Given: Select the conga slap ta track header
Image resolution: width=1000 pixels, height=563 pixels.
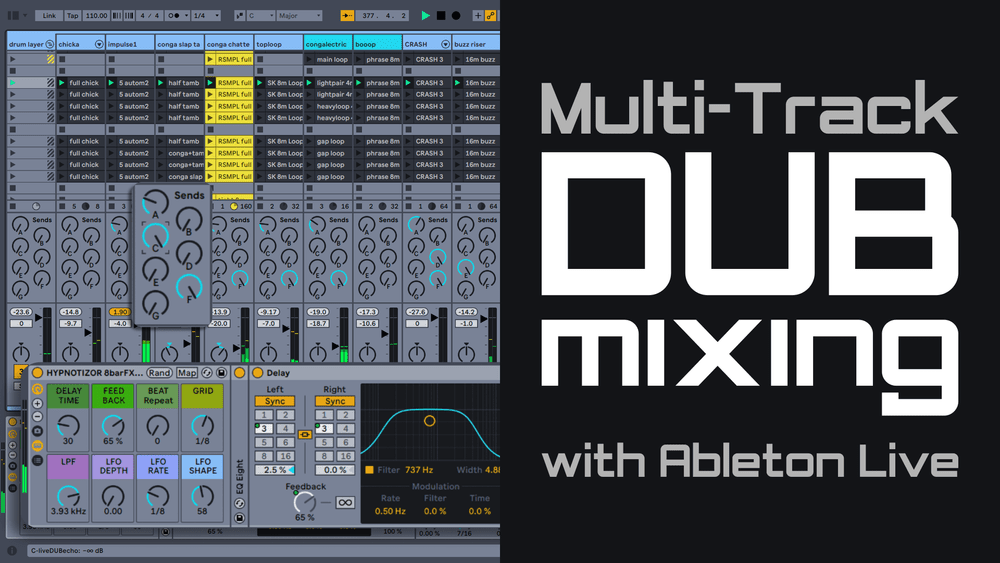Looking at the screenshot, I should click(x=179, y=44).
